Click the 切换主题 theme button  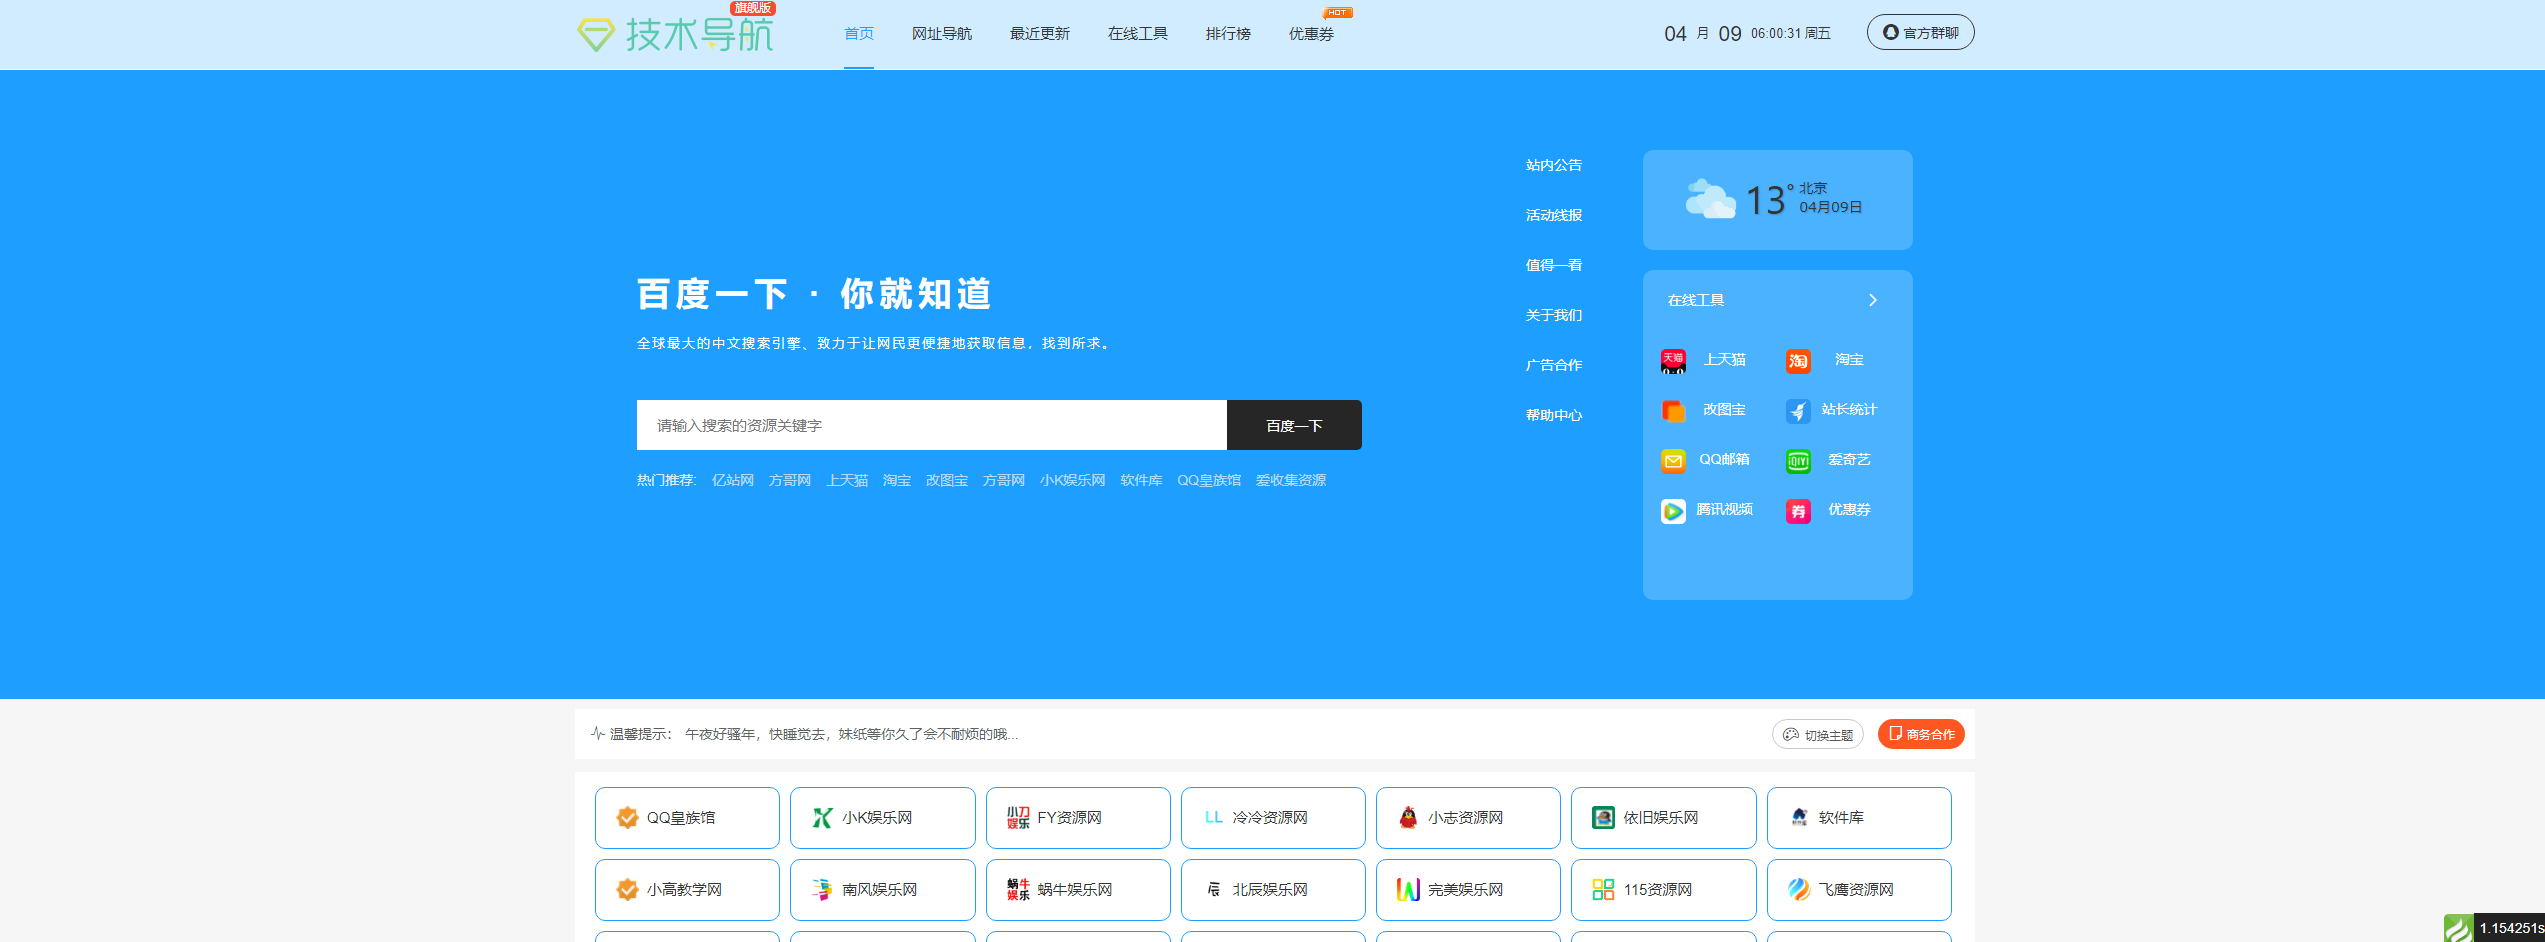tap(1818, 734)
